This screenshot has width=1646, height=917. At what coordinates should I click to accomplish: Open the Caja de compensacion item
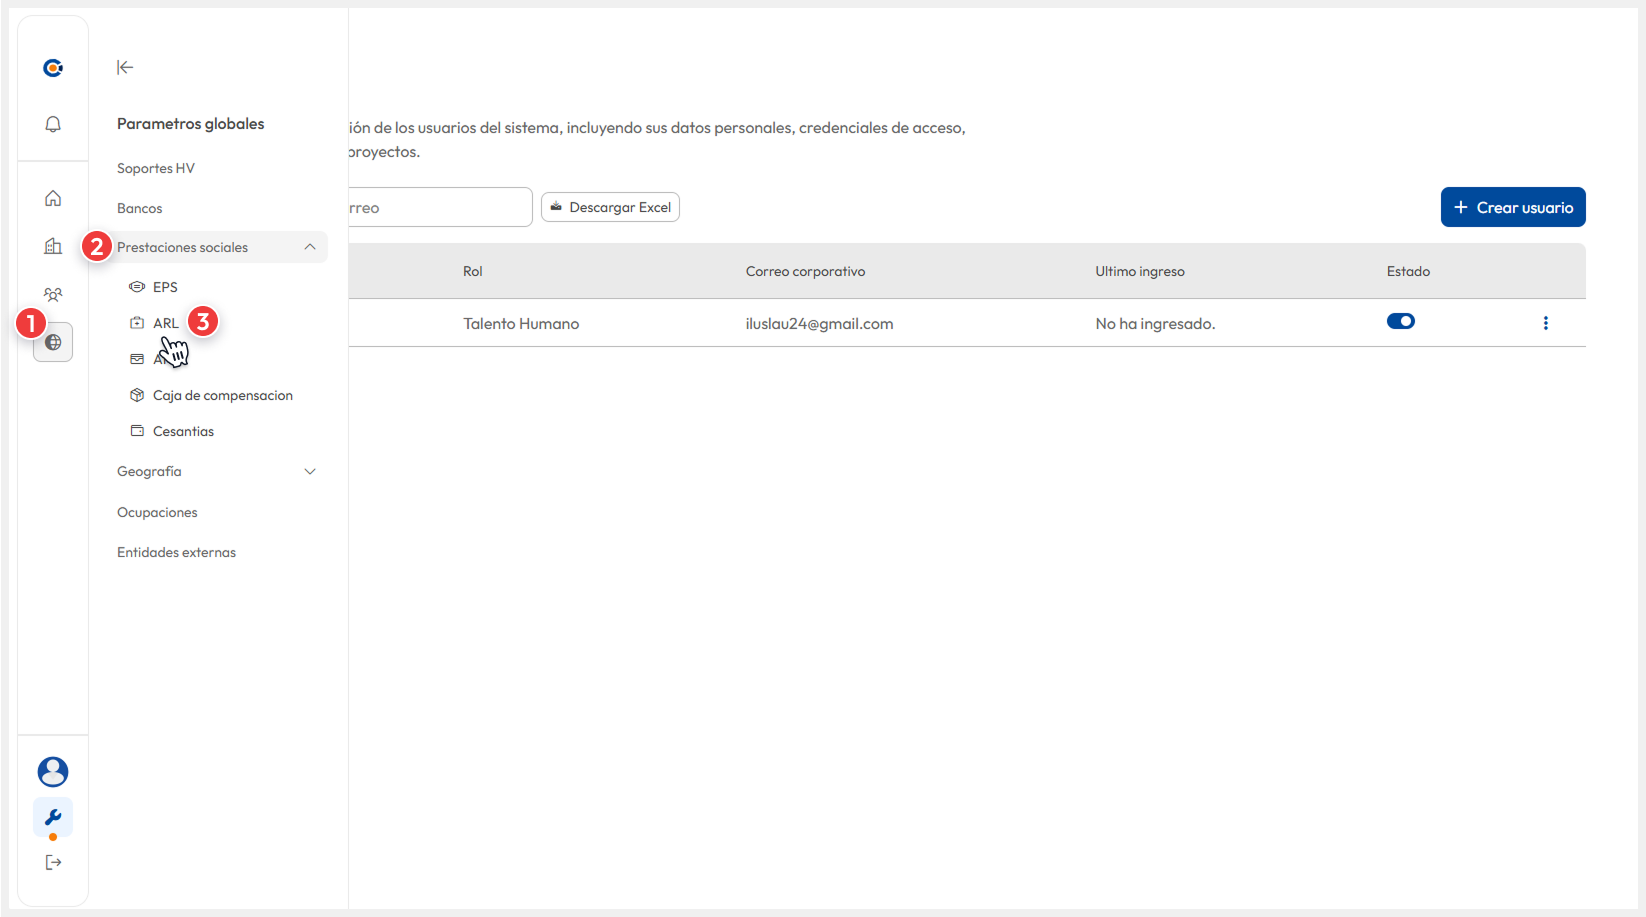coord(222,395)
